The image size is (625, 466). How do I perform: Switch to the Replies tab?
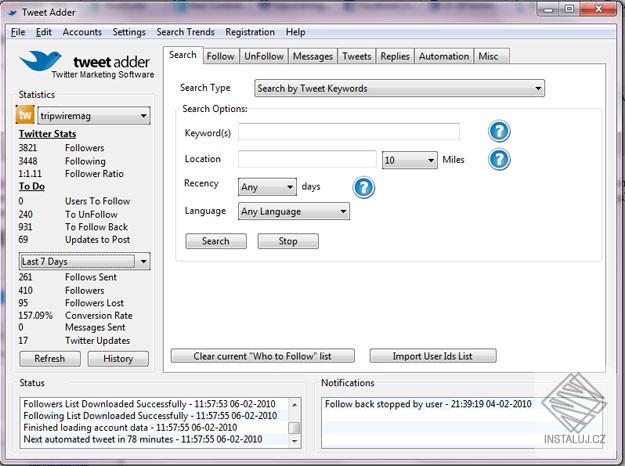tap(395, 56)
